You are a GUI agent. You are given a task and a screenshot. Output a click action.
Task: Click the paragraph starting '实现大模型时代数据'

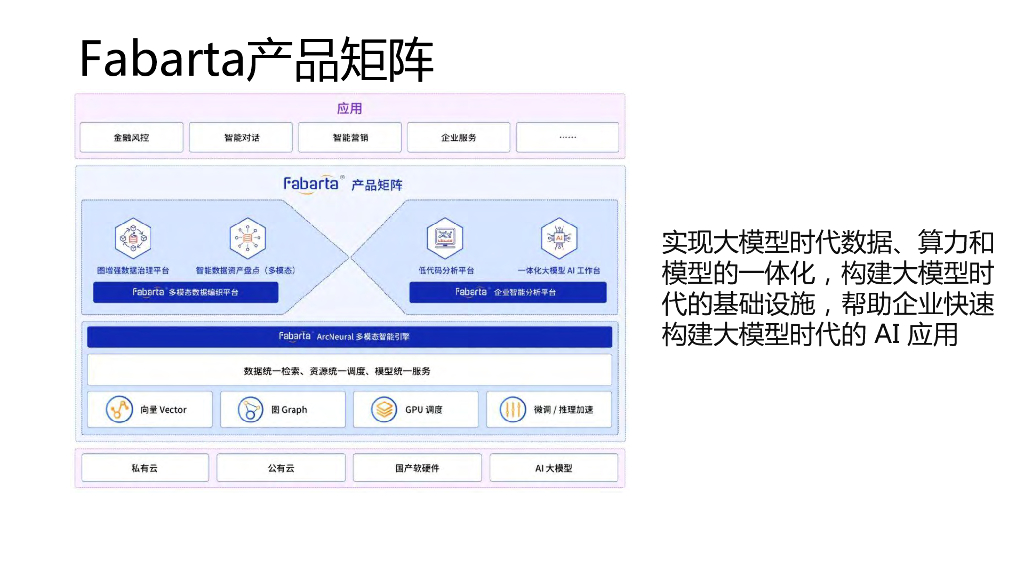pyautogui.click(x=827, y=288)
